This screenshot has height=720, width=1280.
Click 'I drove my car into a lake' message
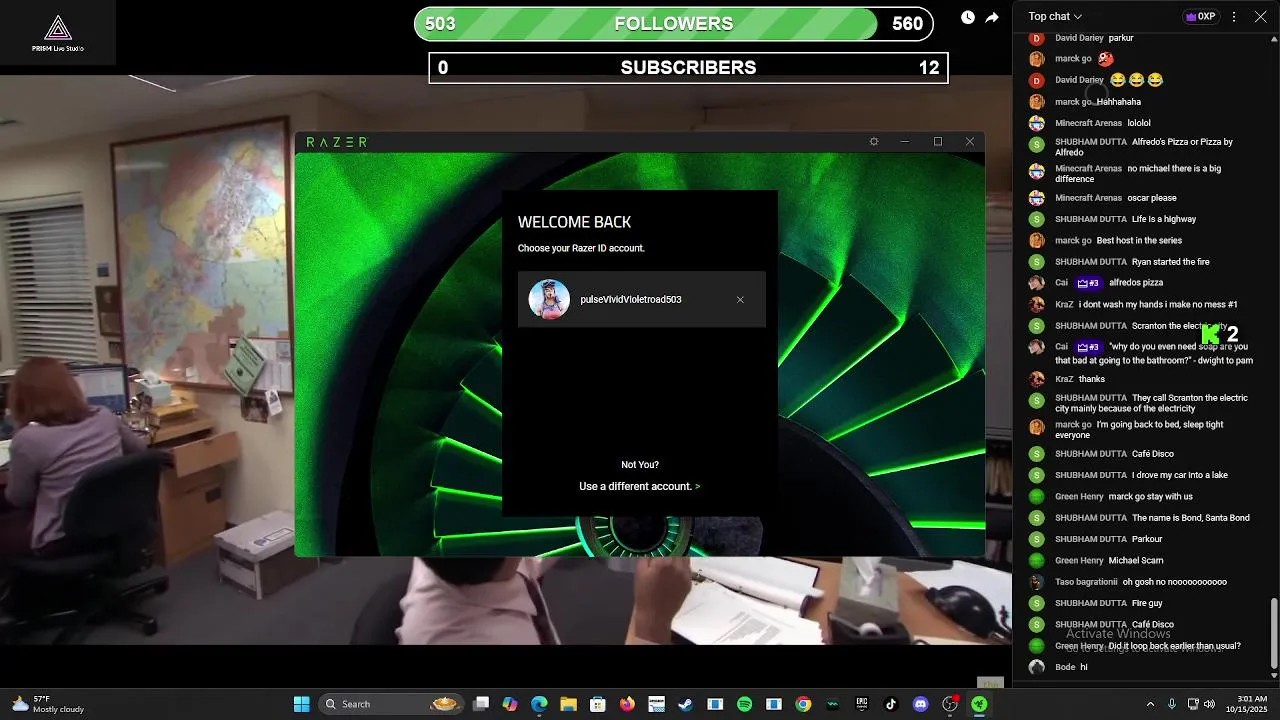[1179, 475]
